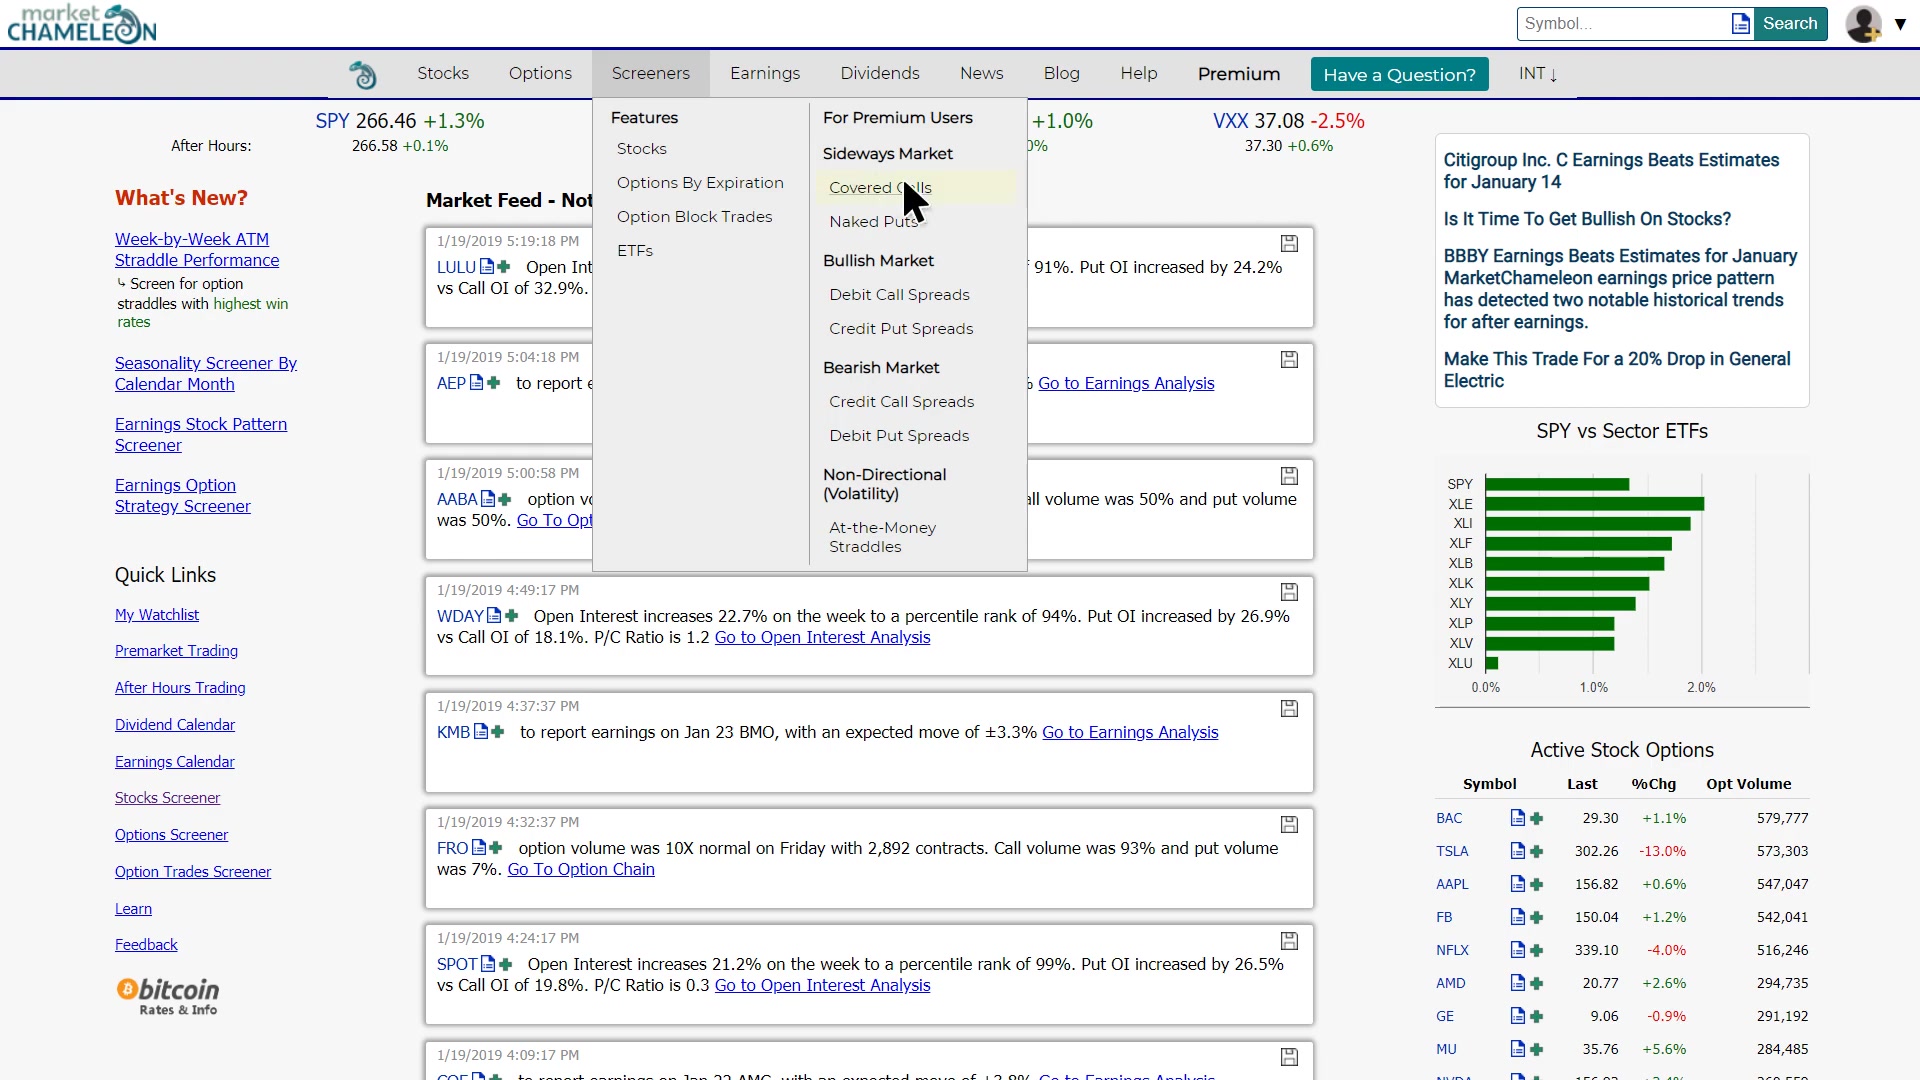Add WDAY to watchlist with plus icon
1920x1080 pixels.
coord(512,616)
